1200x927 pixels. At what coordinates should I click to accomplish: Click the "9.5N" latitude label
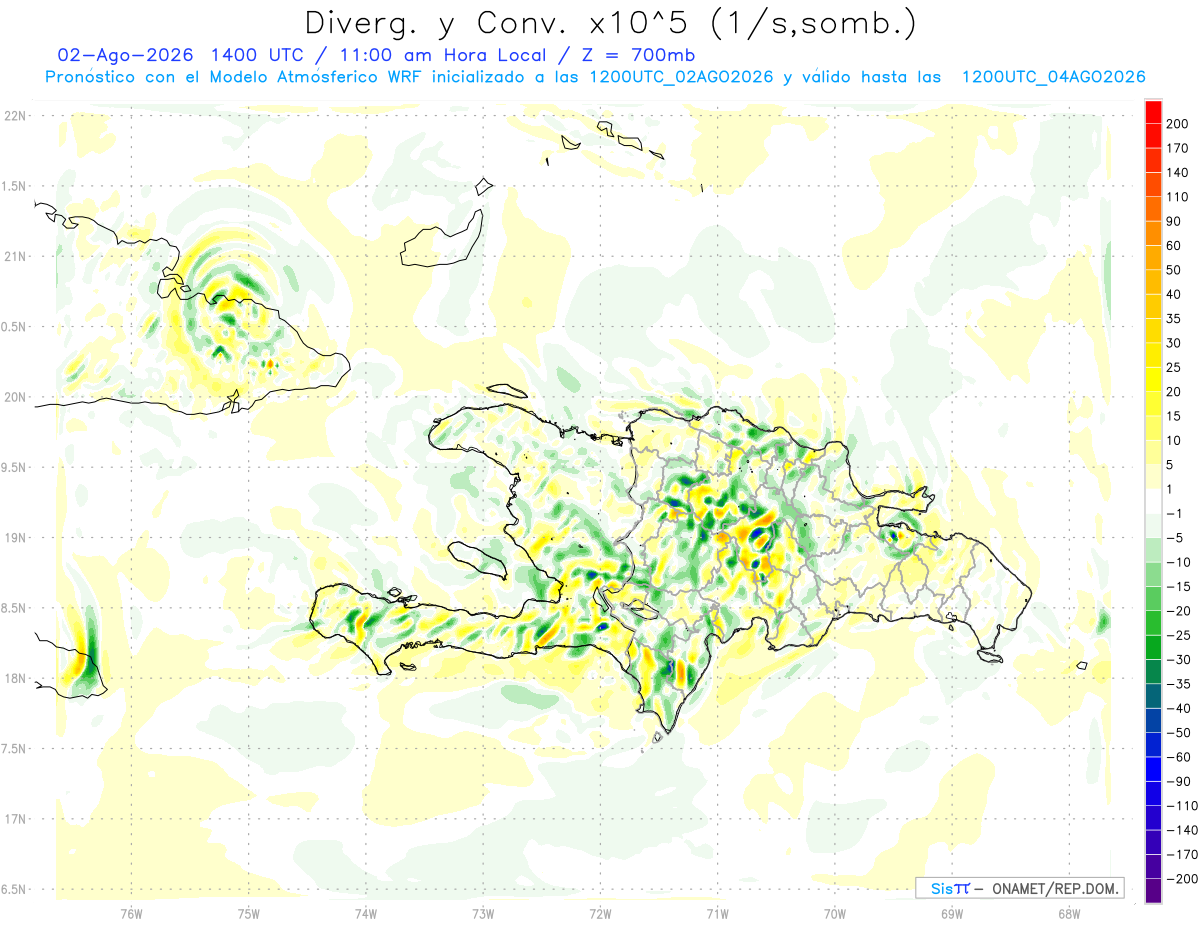tap(14, 467)
